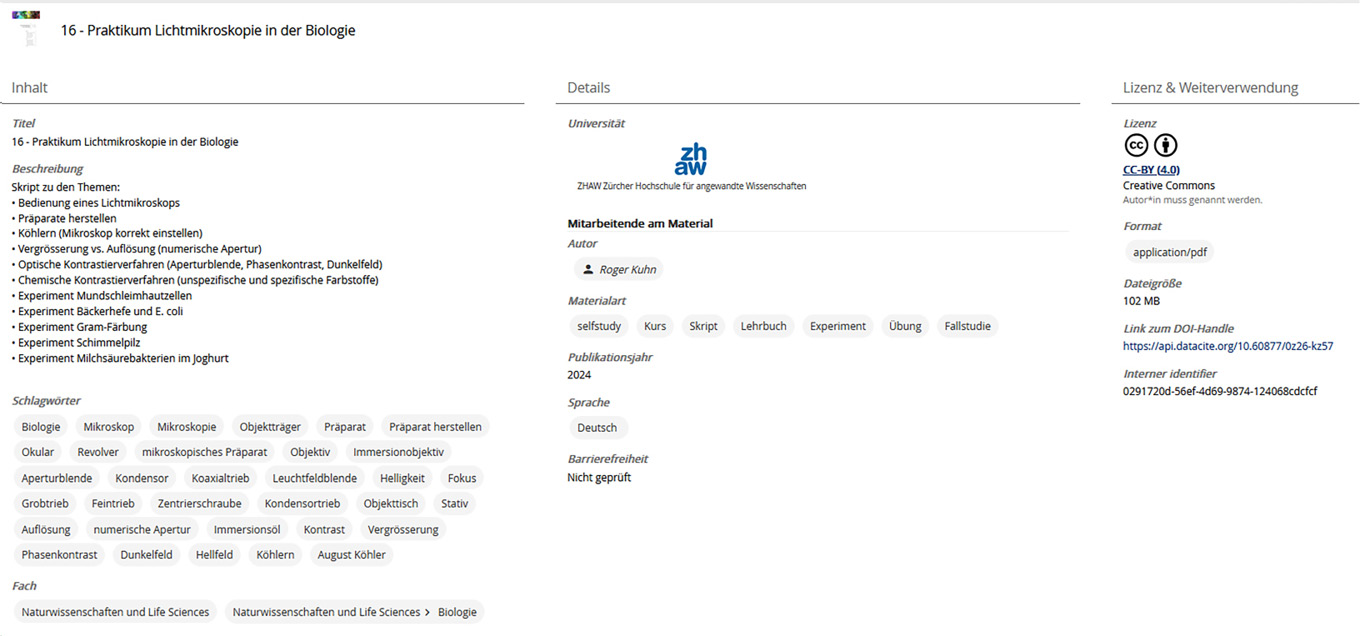Select the 'Phasenkontrast' keyword tag
1364x636 pixels.
tap(59, 555)
